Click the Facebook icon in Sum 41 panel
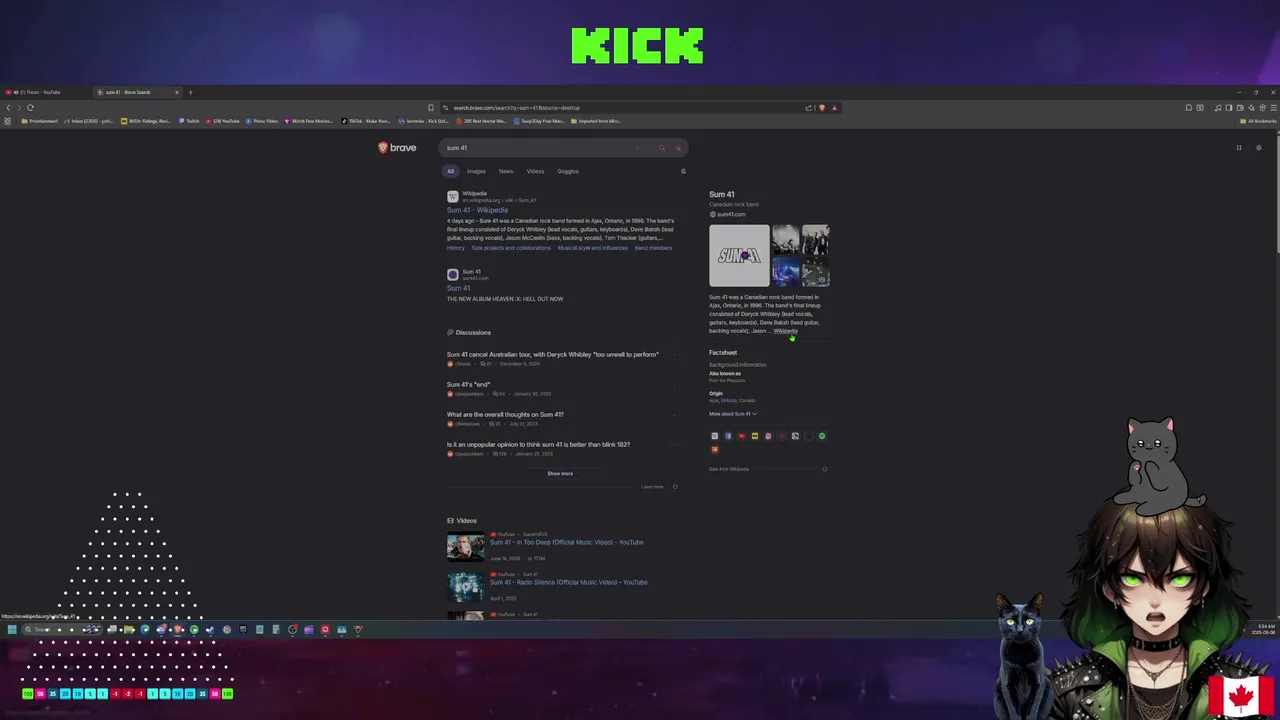The image size is (1280, 720). (x=728, y=436)
